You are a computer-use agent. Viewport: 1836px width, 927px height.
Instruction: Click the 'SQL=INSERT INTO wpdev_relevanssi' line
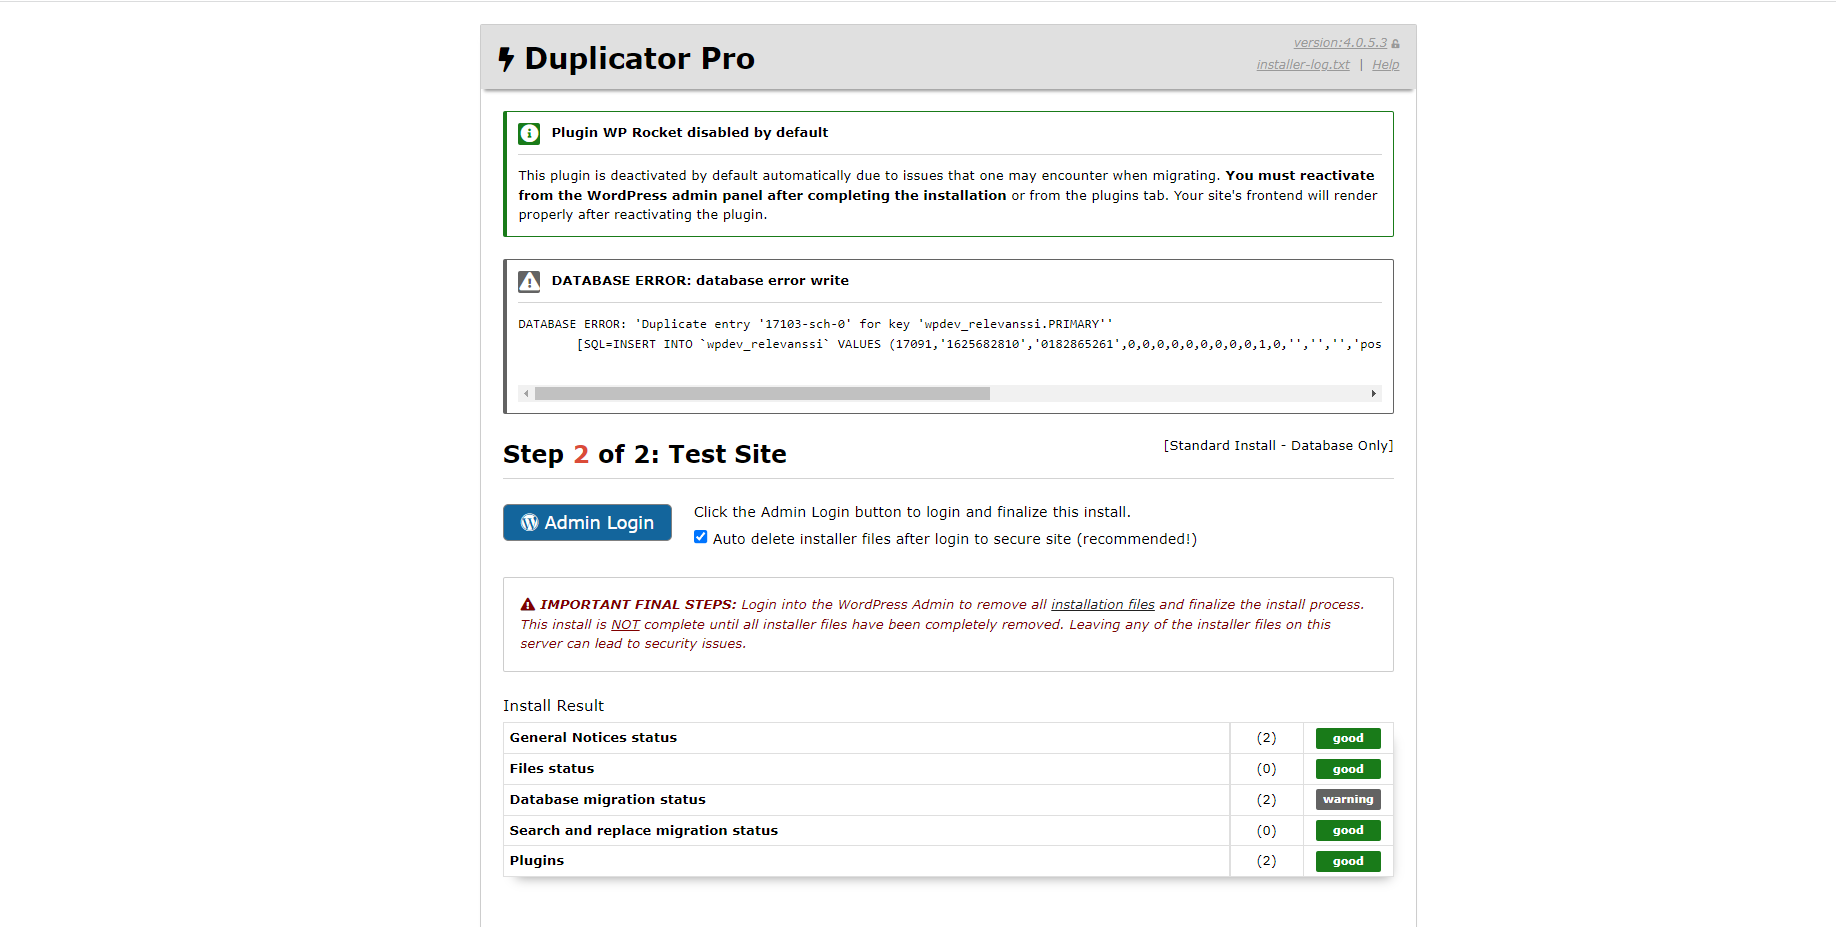click(x=979, y=344)
